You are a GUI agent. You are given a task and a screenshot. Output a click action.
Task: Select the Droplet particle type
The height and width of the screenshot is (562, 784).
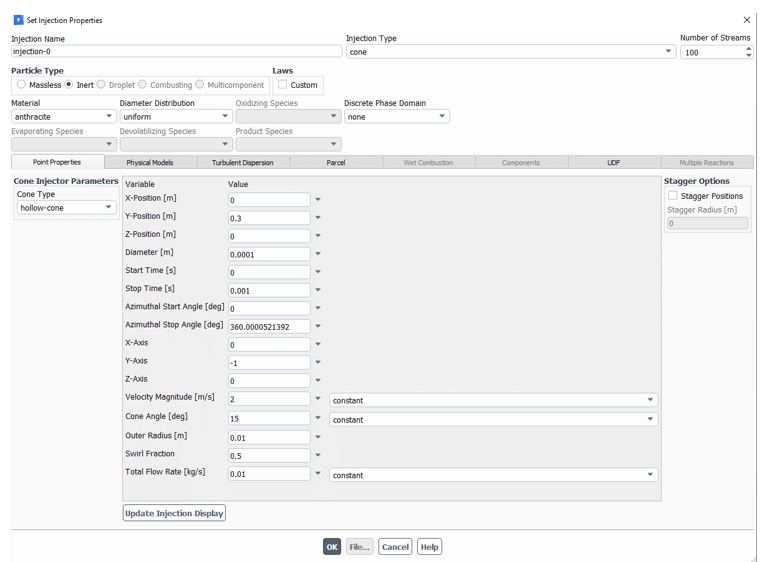[102, 85]
